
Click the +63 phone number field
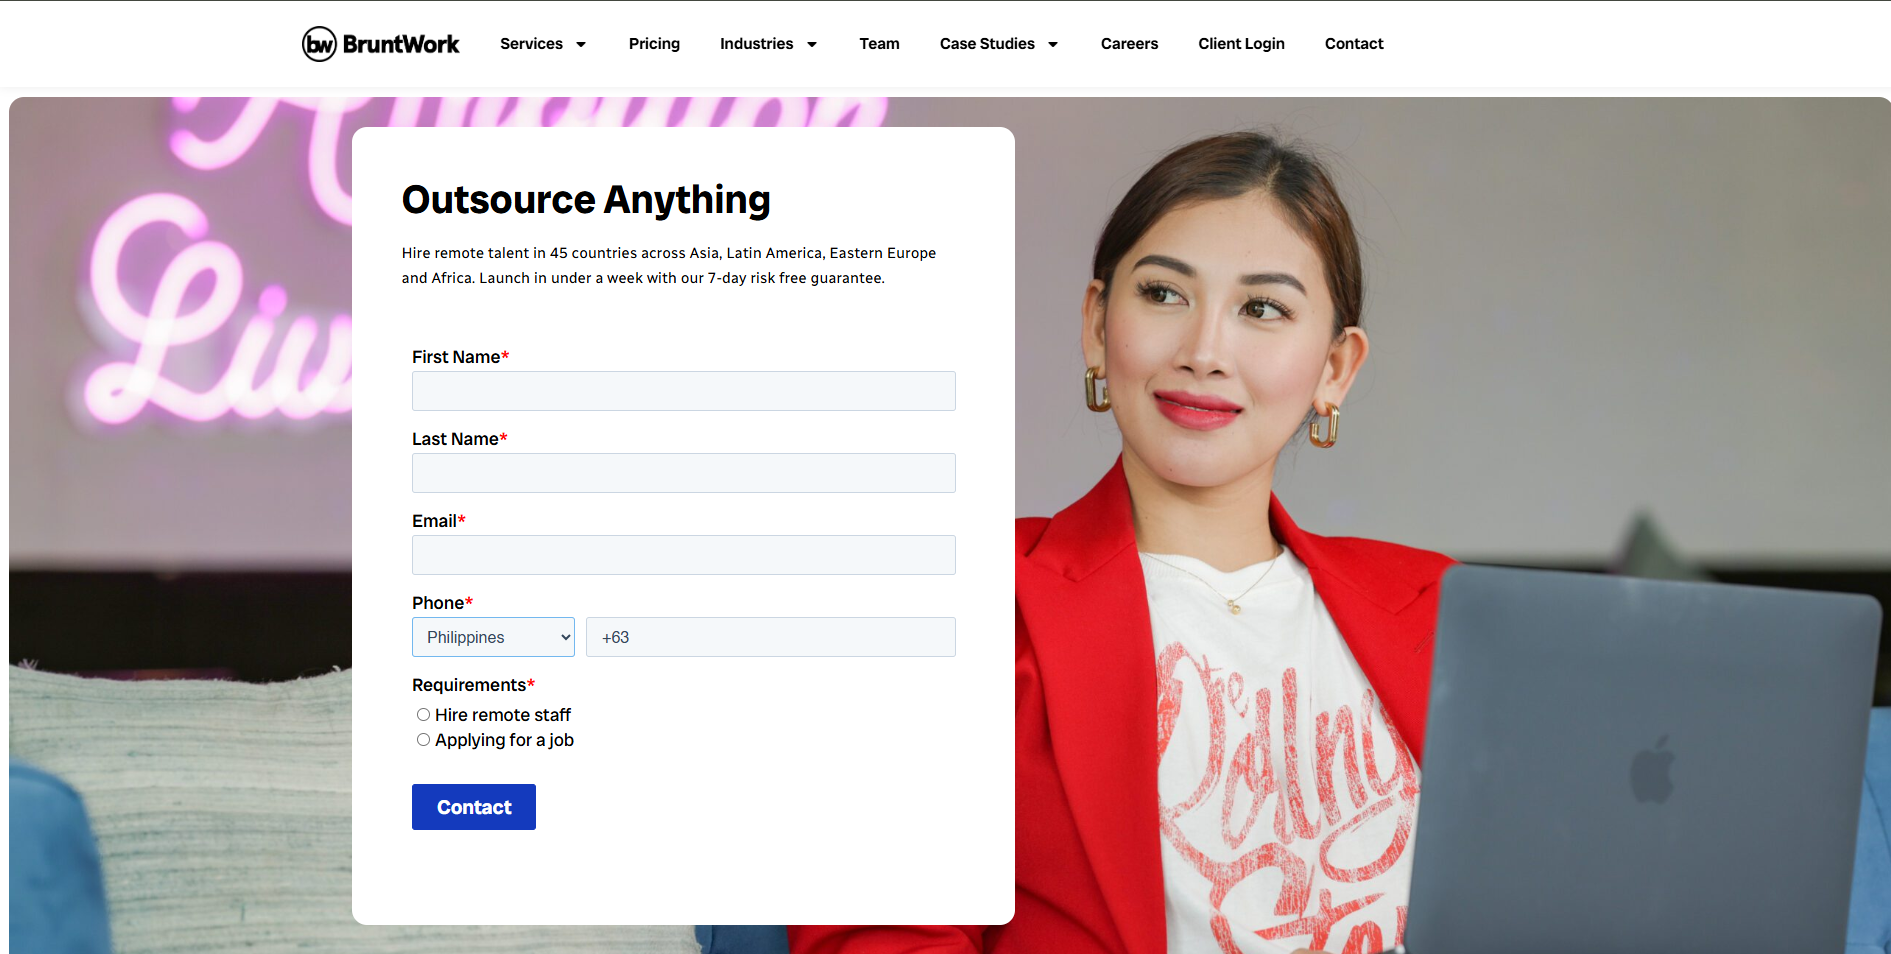click(771, 637)
